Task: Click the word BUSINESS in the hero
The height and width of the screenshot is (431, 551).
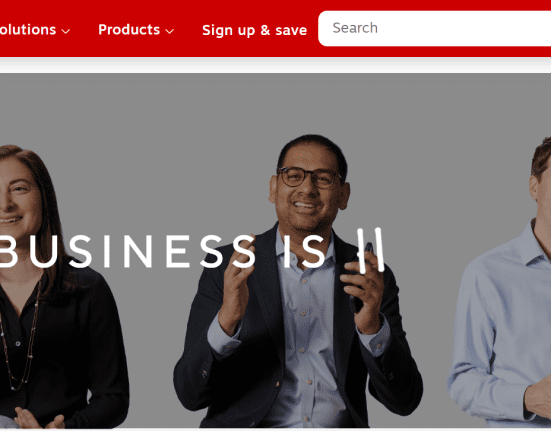Action: click(128, 251)
